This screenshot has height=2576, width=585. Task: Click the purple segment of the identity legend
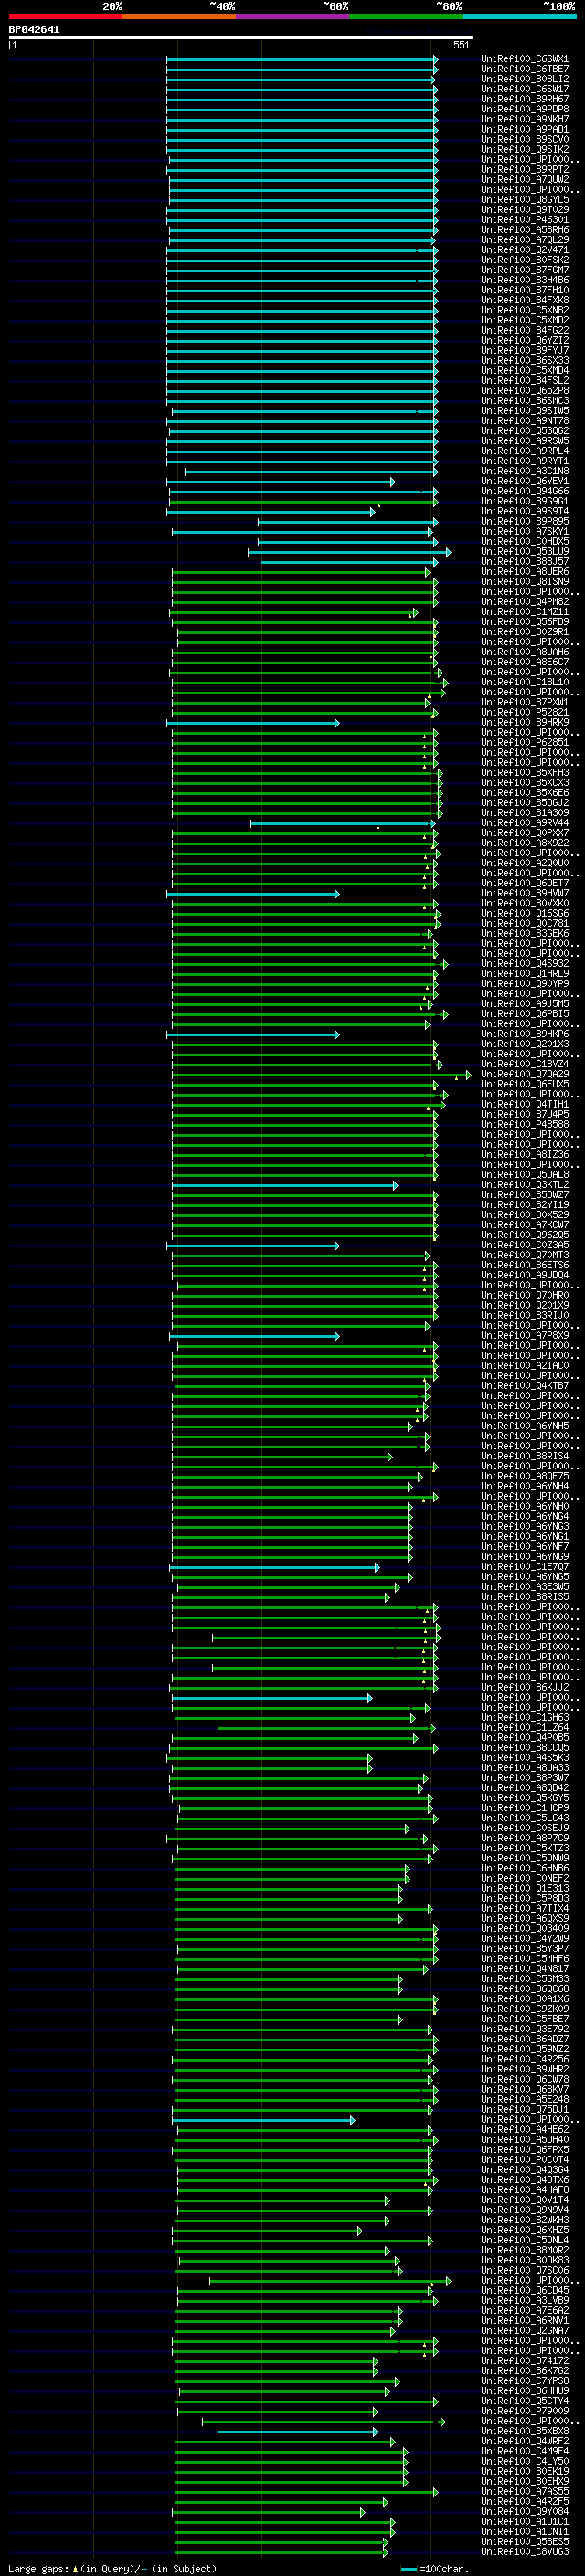[x=292, y=16]
